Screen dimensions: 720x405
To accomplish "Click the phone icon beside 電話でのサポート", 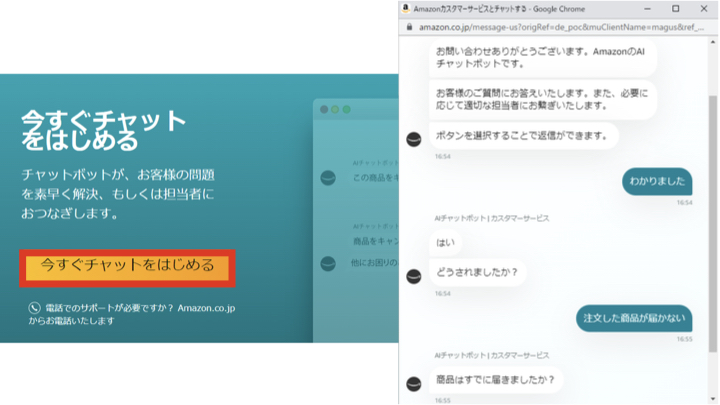I will pos(34,308).
